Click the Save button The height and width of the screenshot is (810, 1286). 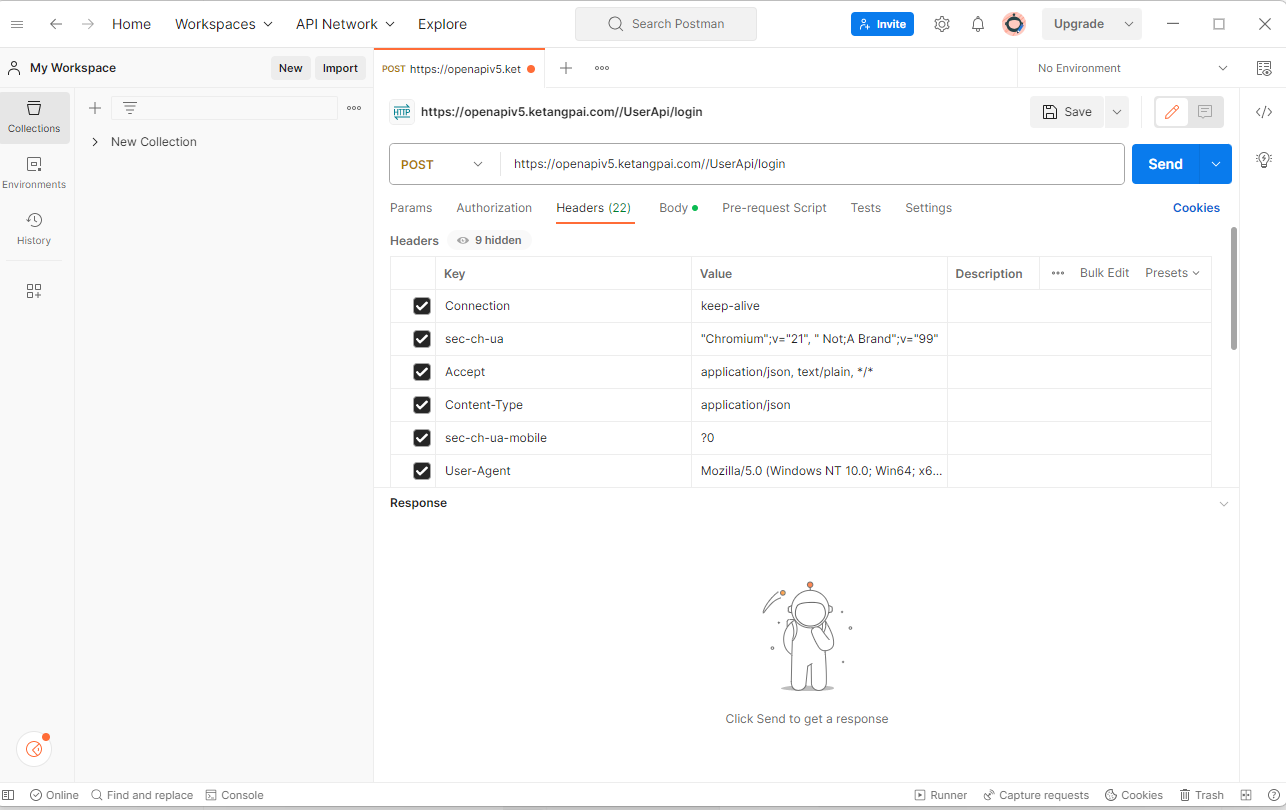click(x=1067, y=112)
